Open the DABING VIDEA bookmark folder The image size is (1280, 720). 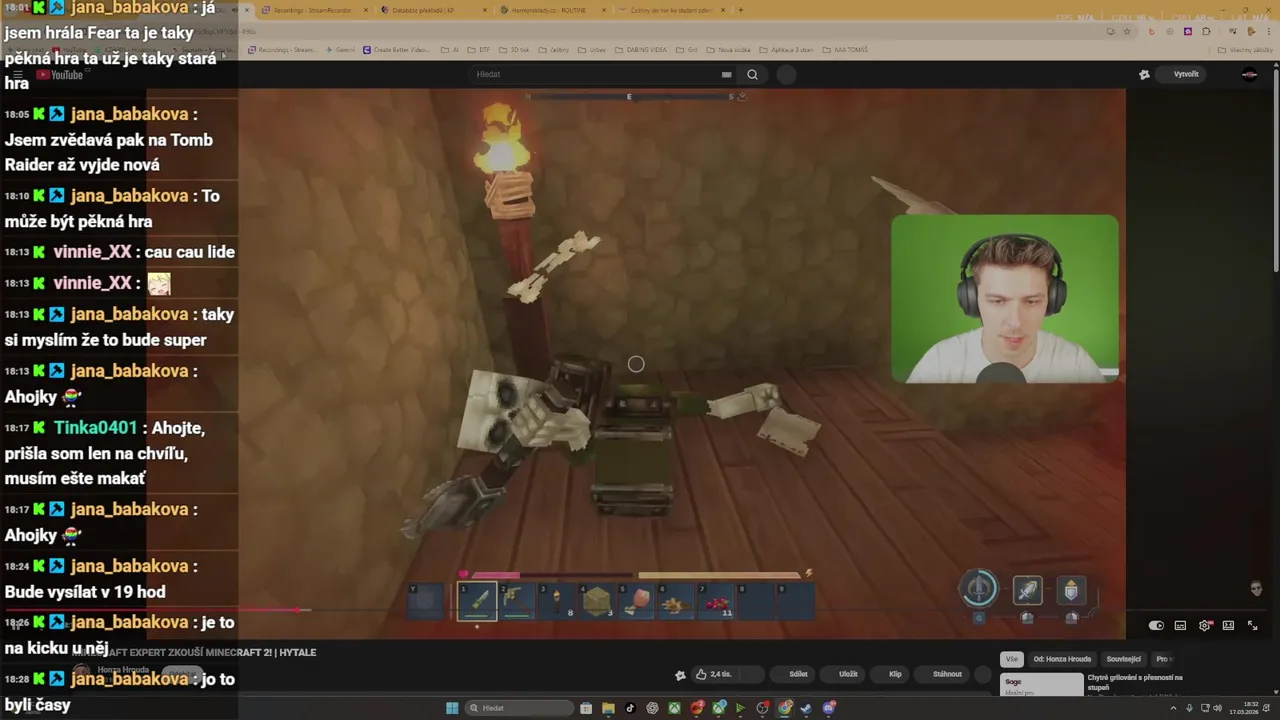click(641, 50)
